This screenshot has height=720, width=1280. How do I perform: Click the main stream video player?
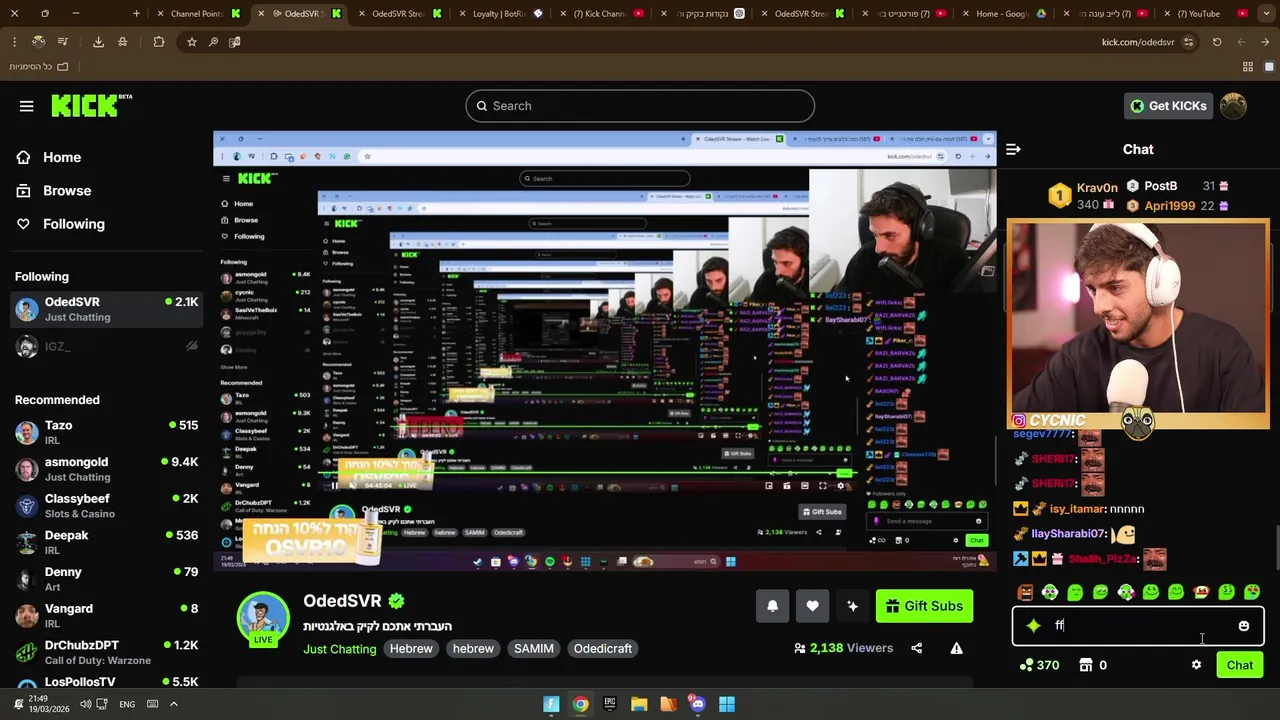[x=605, y=351]
